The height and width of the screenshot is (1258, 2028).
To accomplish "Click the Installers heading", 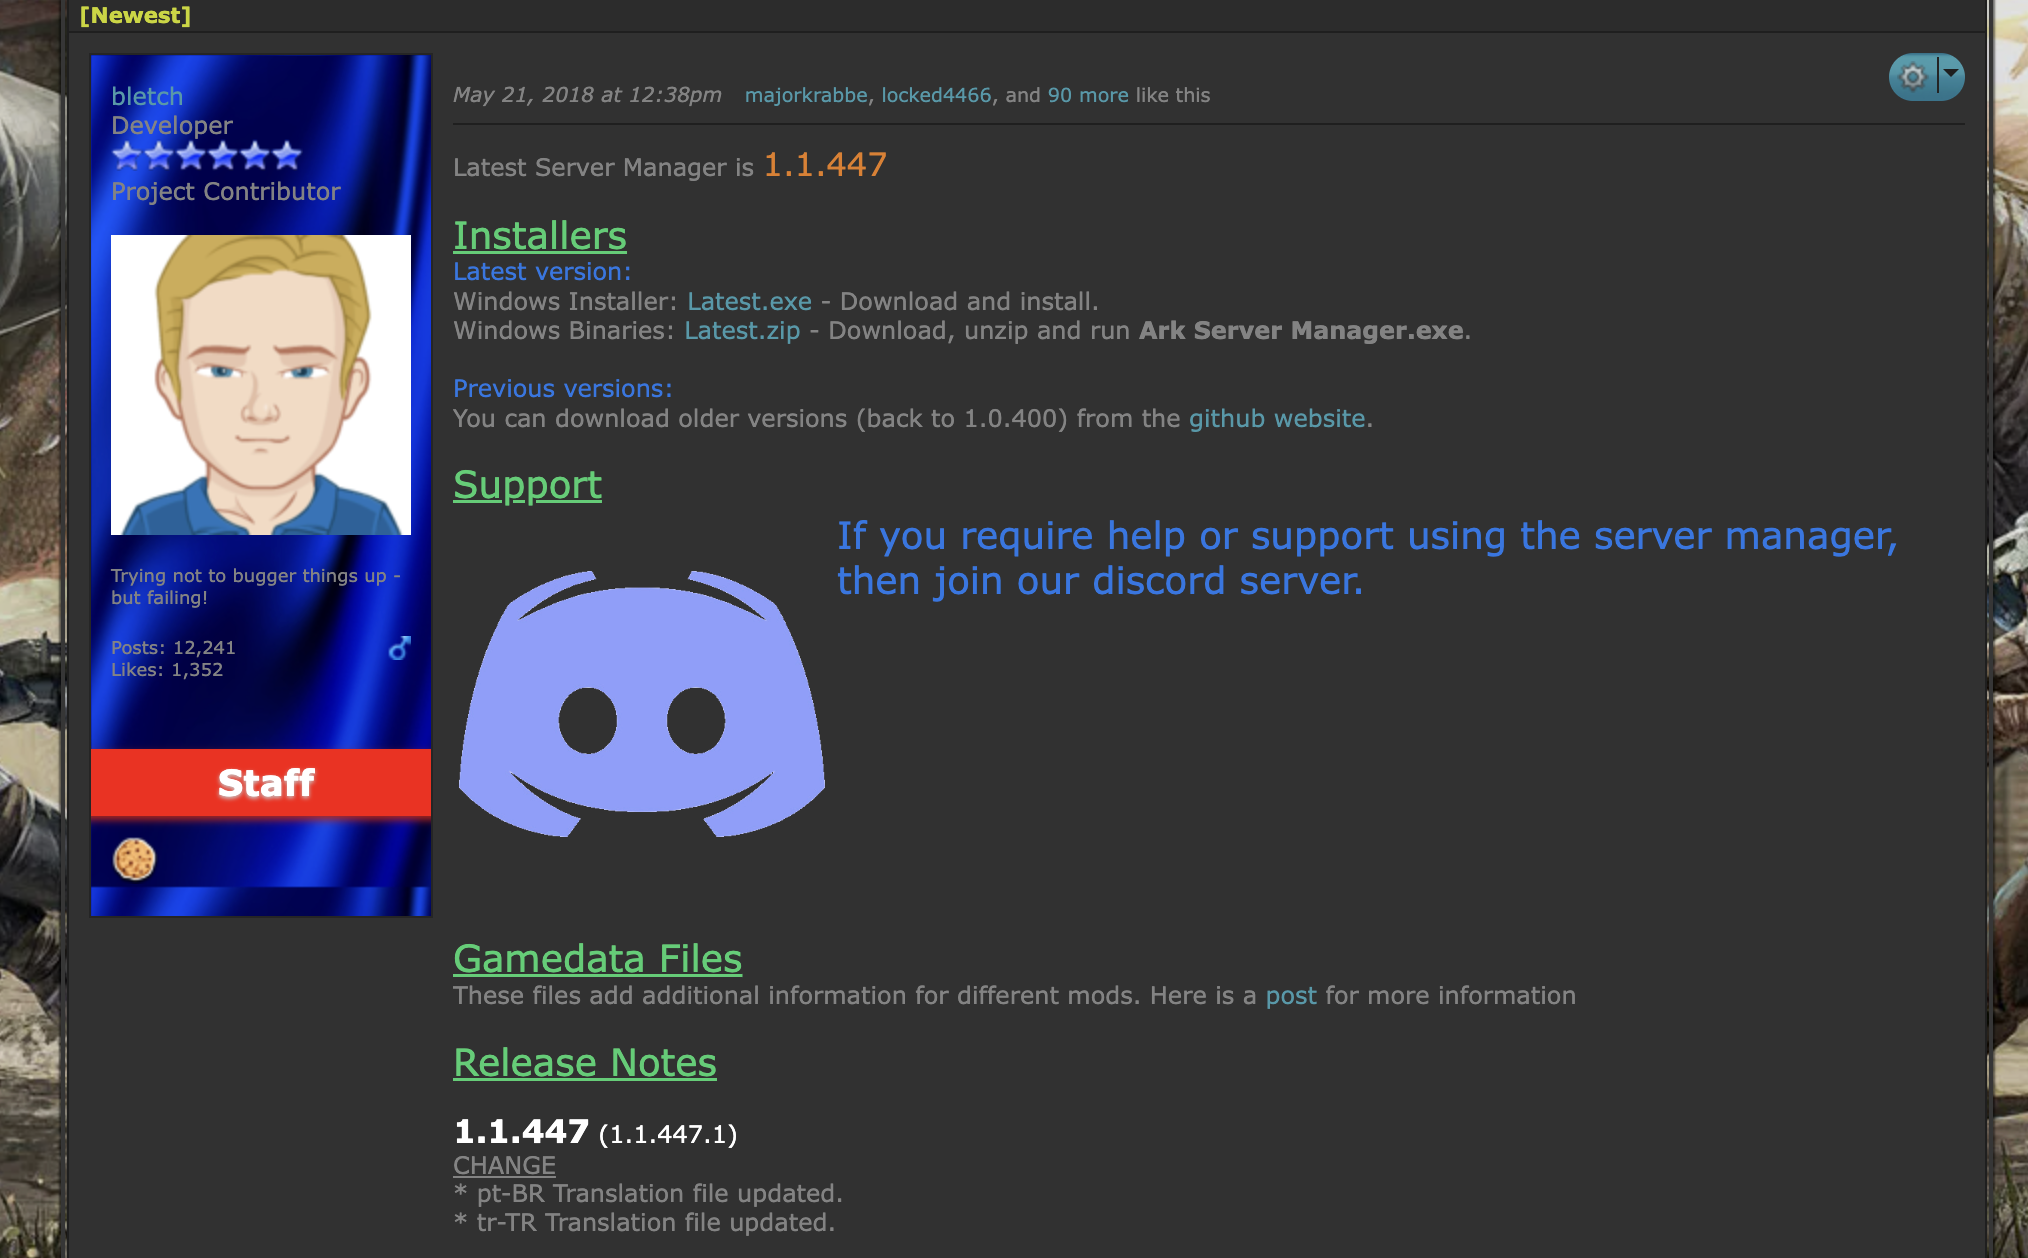I will tap(540, 236).
